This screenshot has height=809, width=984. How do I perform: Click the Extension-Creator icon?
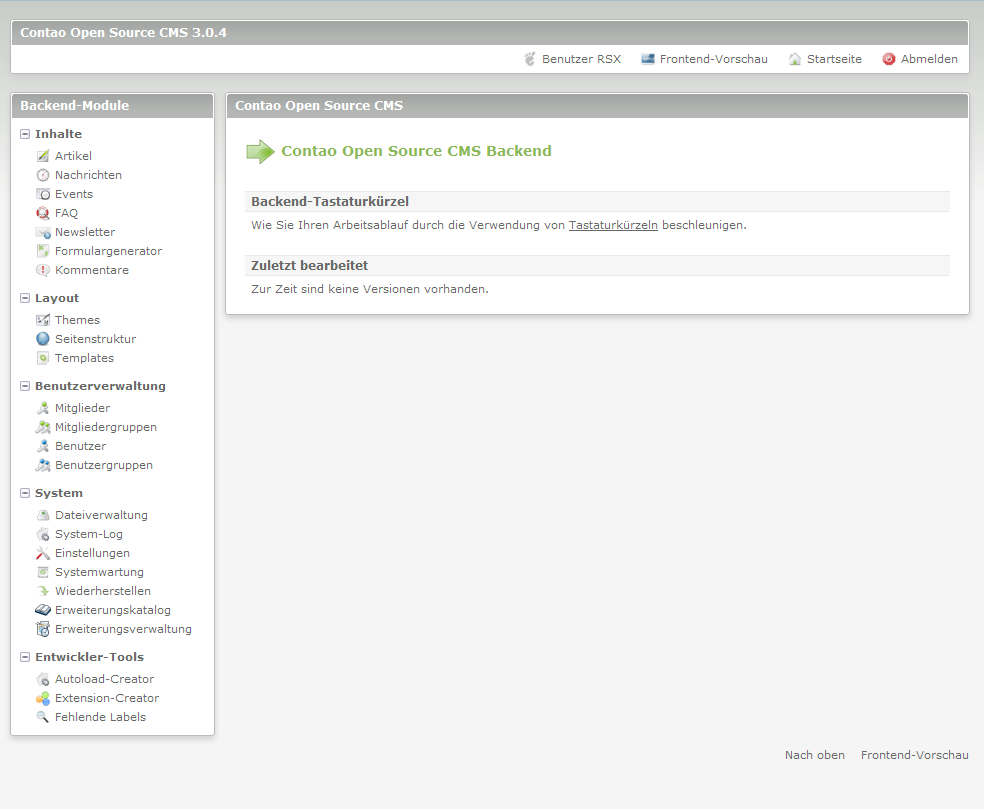pyautogui.click(x=43, y=698)
